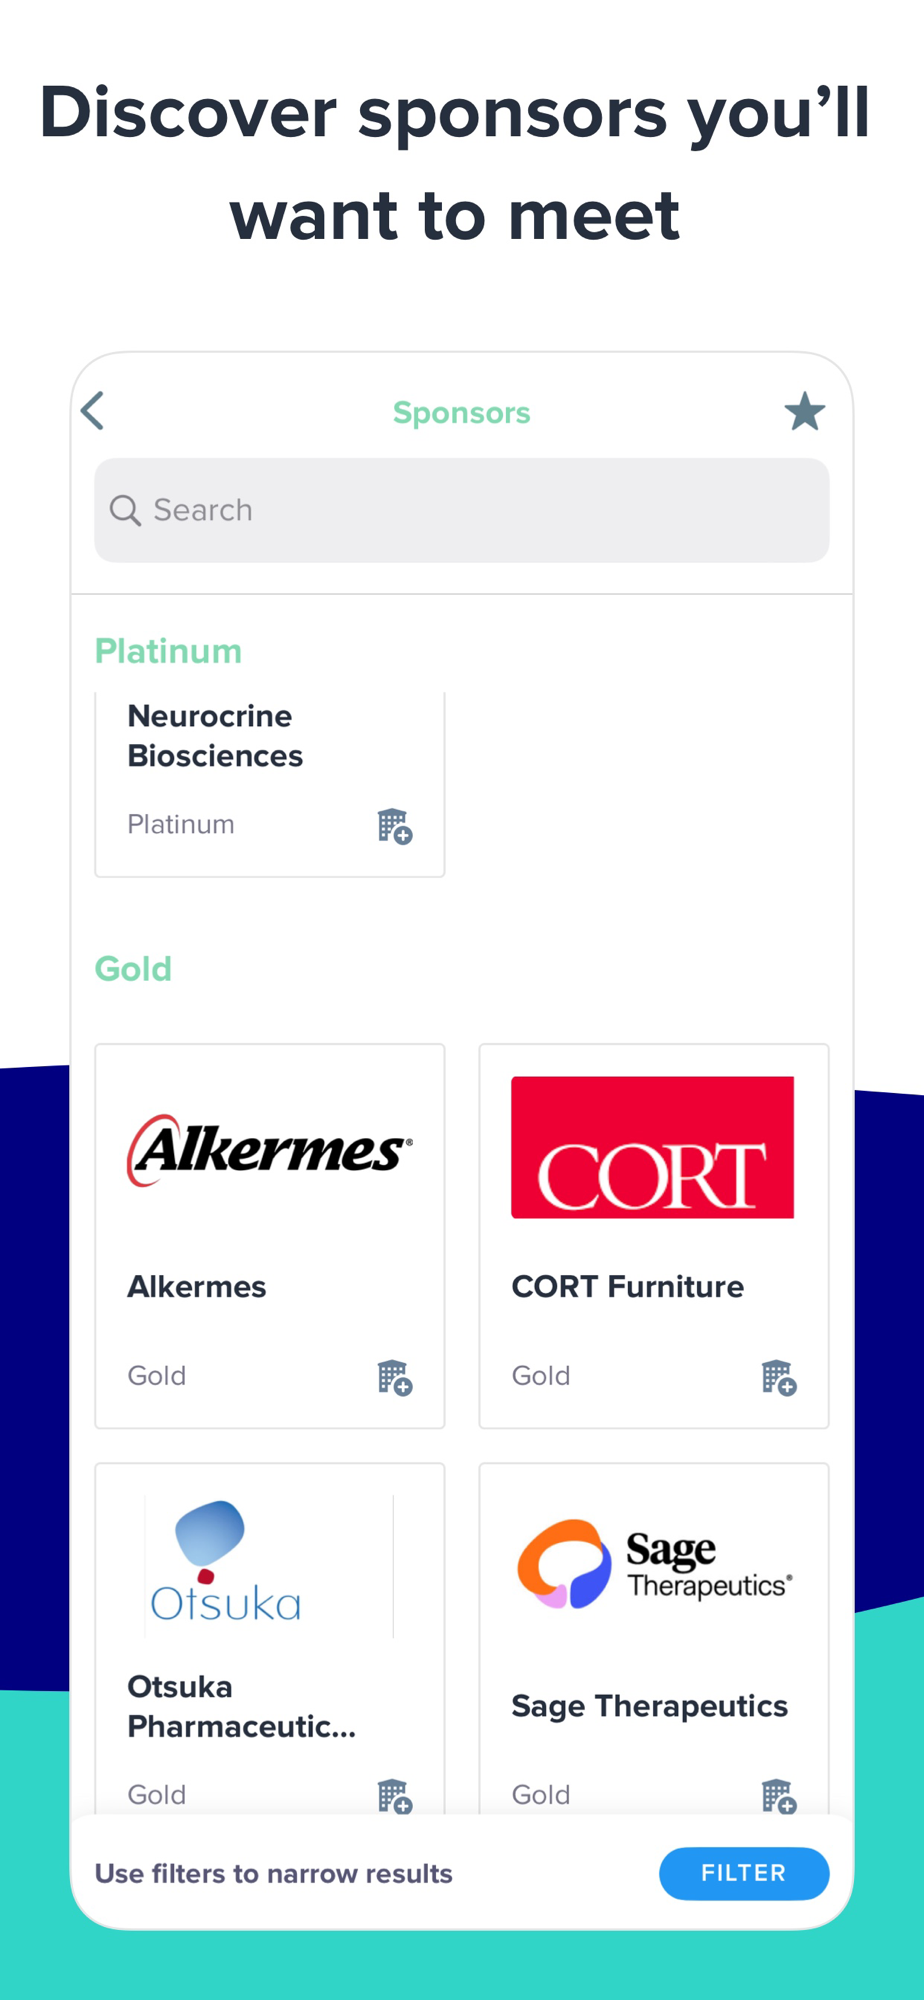
Task: Select the CORT Furniture sponsor name
Action: pos(628,1286)
